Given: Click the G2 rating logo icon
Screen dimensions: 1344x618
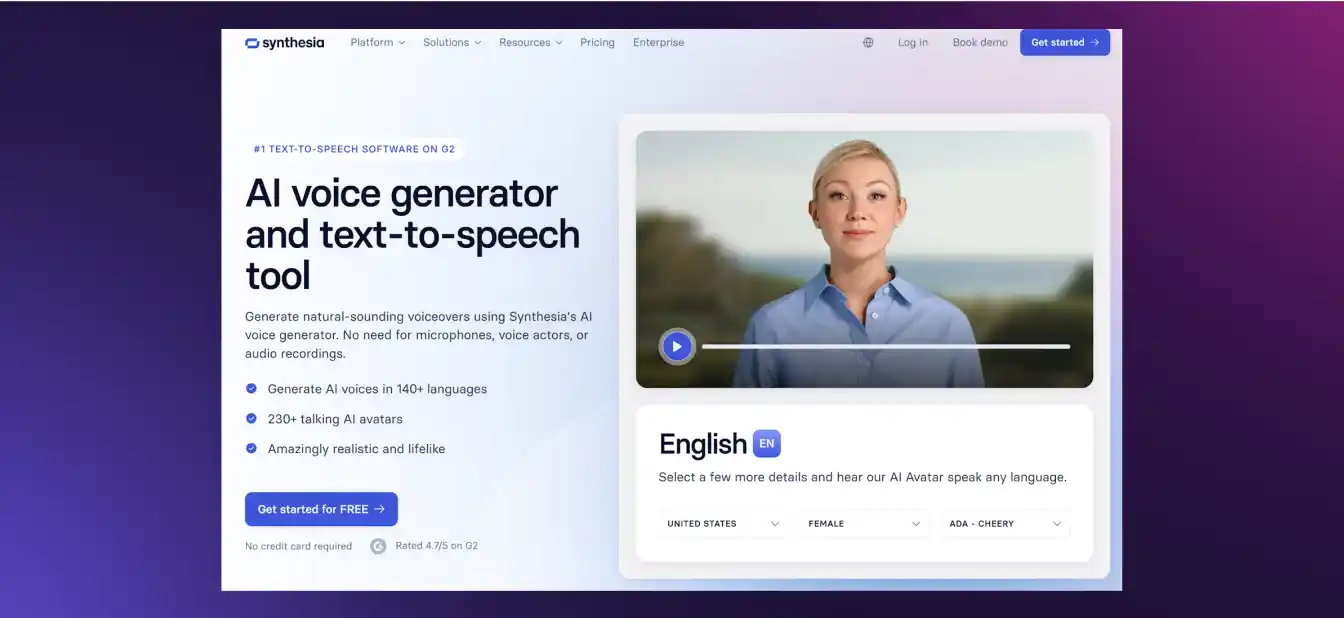Looking at the screenshot, I should click(378, 546).
